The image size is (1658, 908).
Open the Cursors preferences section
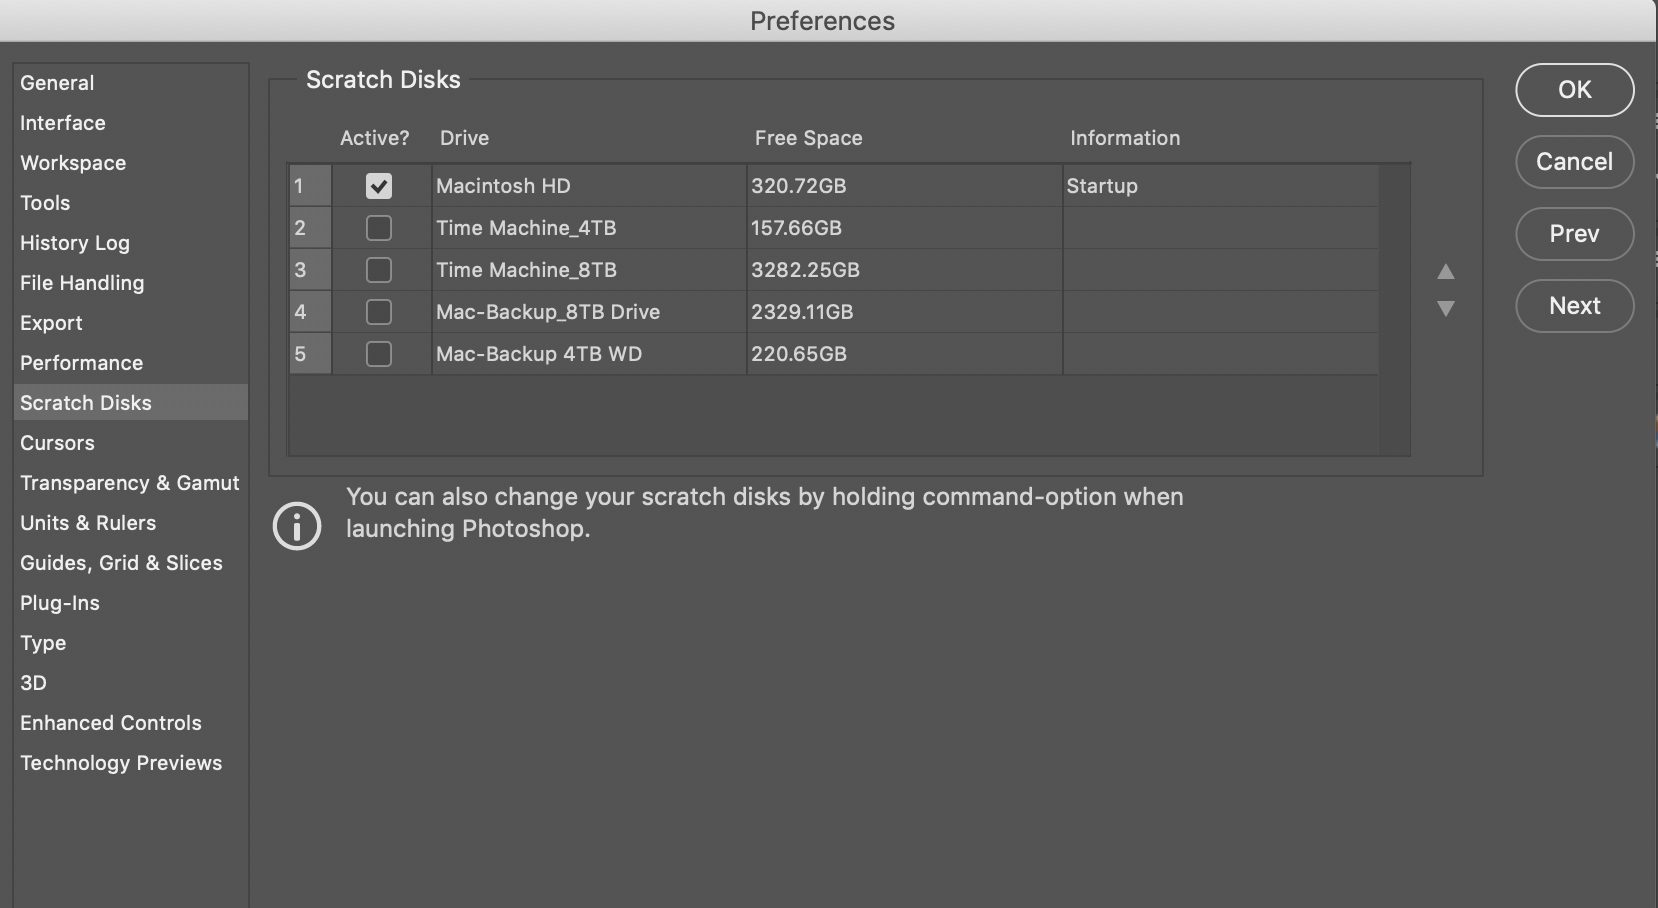coord(57,443)
